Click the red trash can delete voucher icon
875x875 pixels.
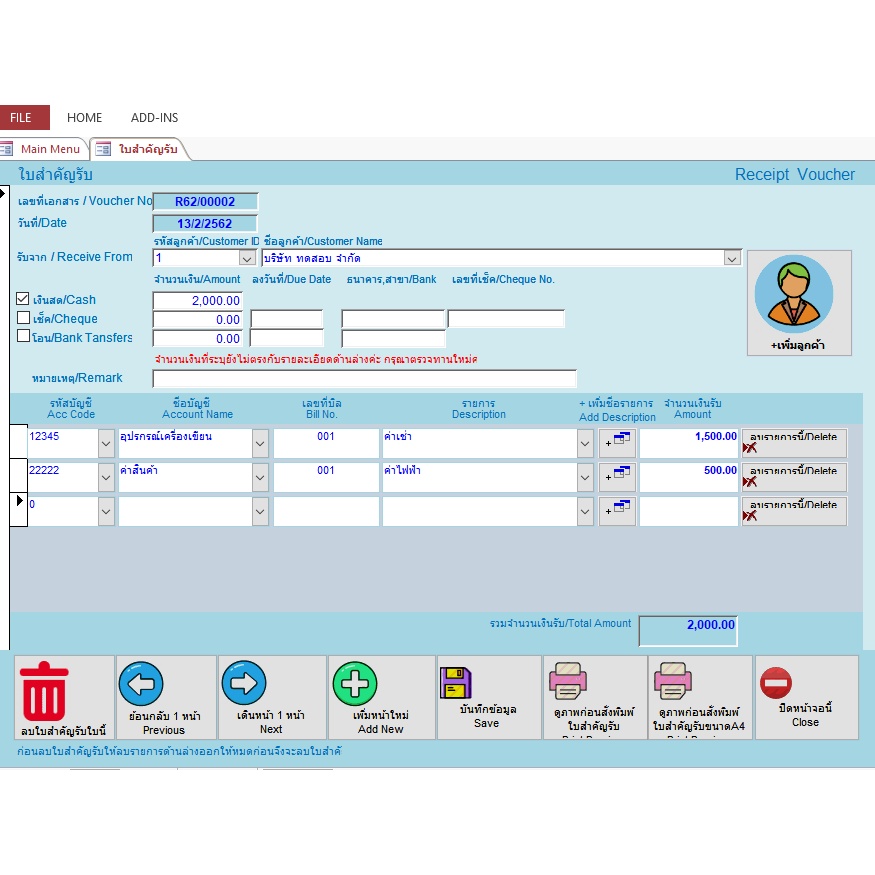tap(45, 688)
